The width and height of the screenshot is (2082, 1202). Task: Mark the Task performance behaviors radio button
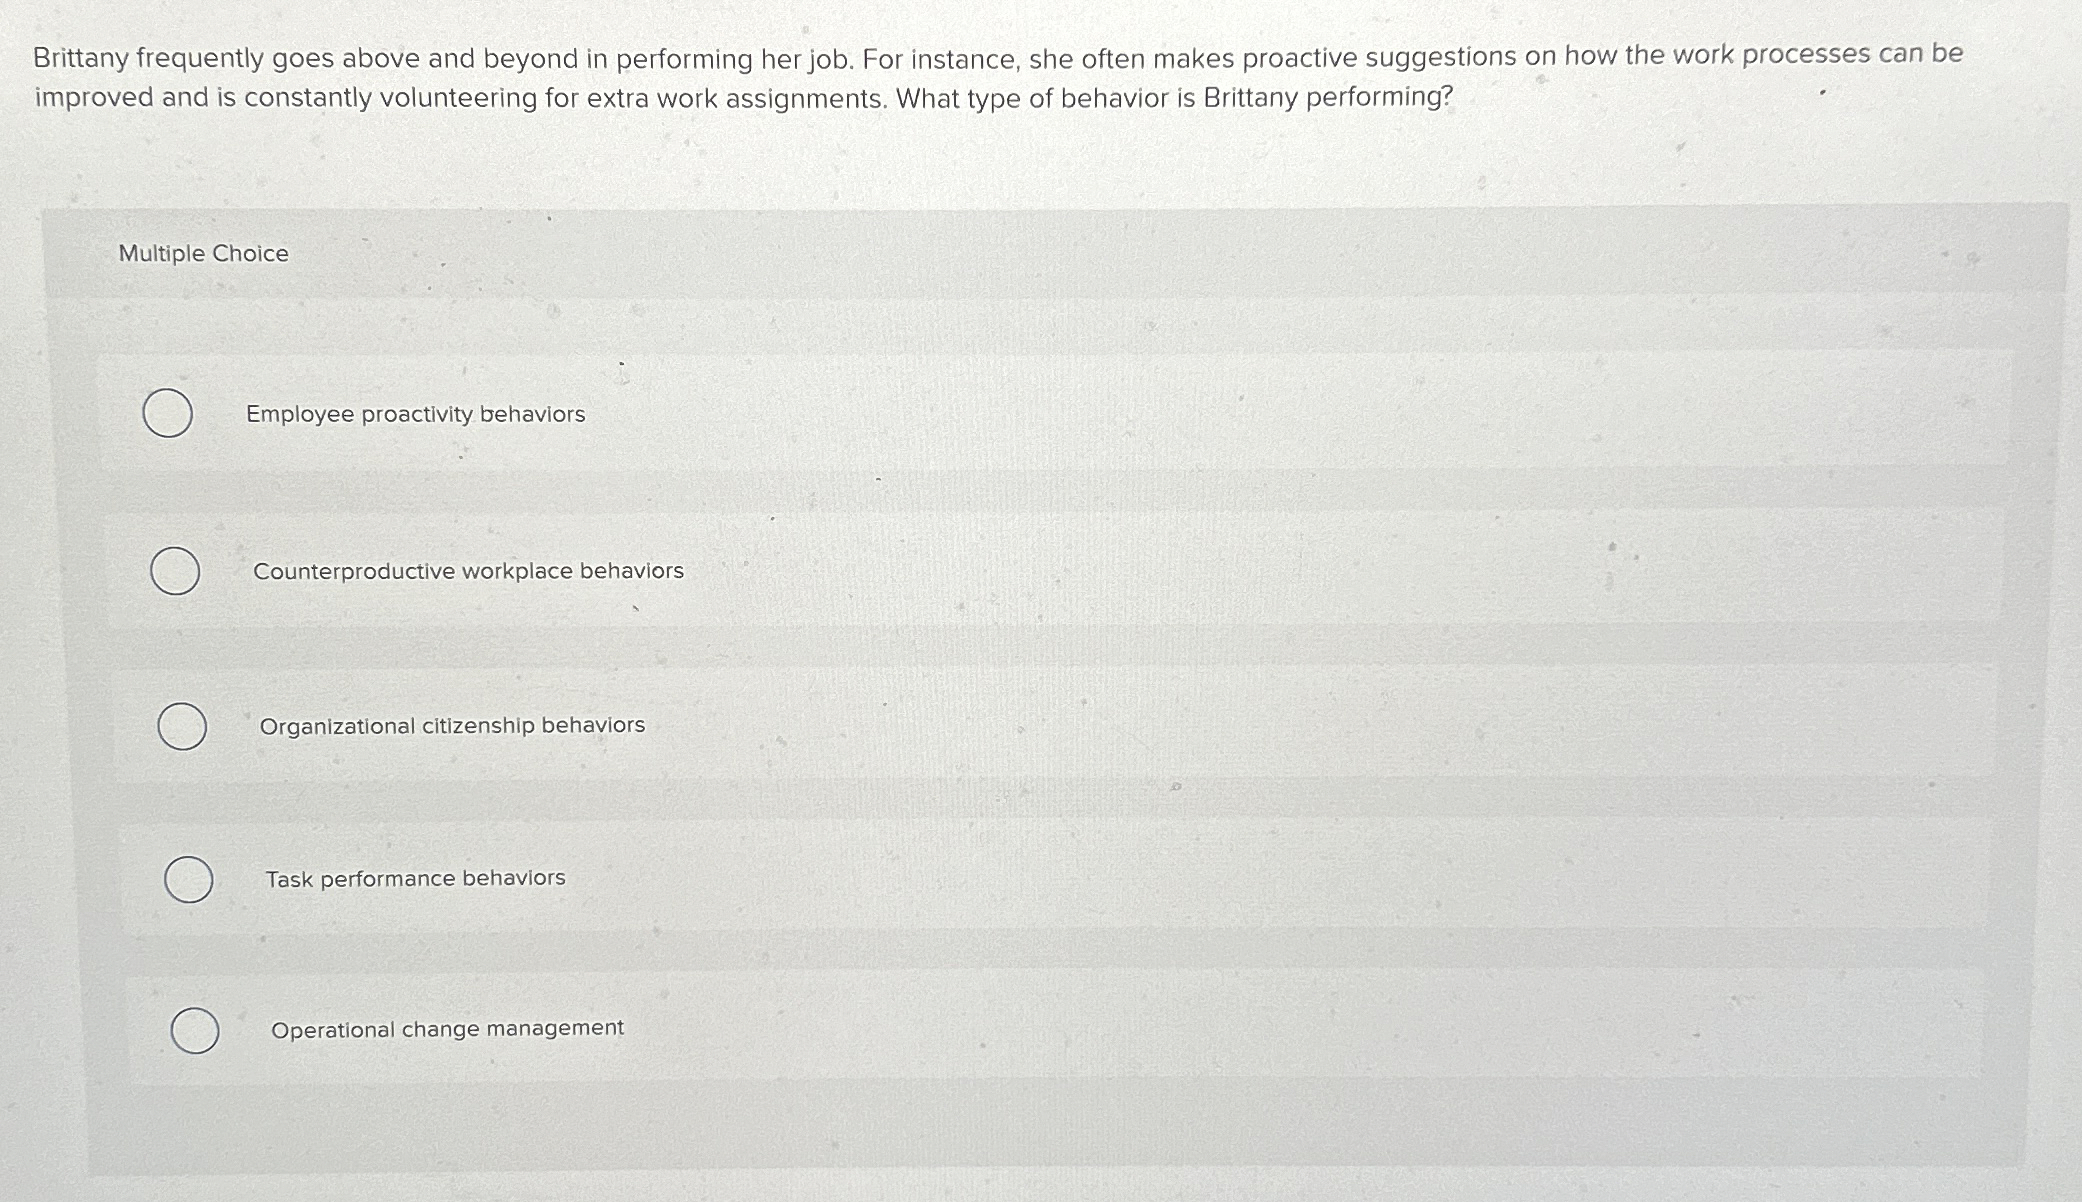point(188,880)
